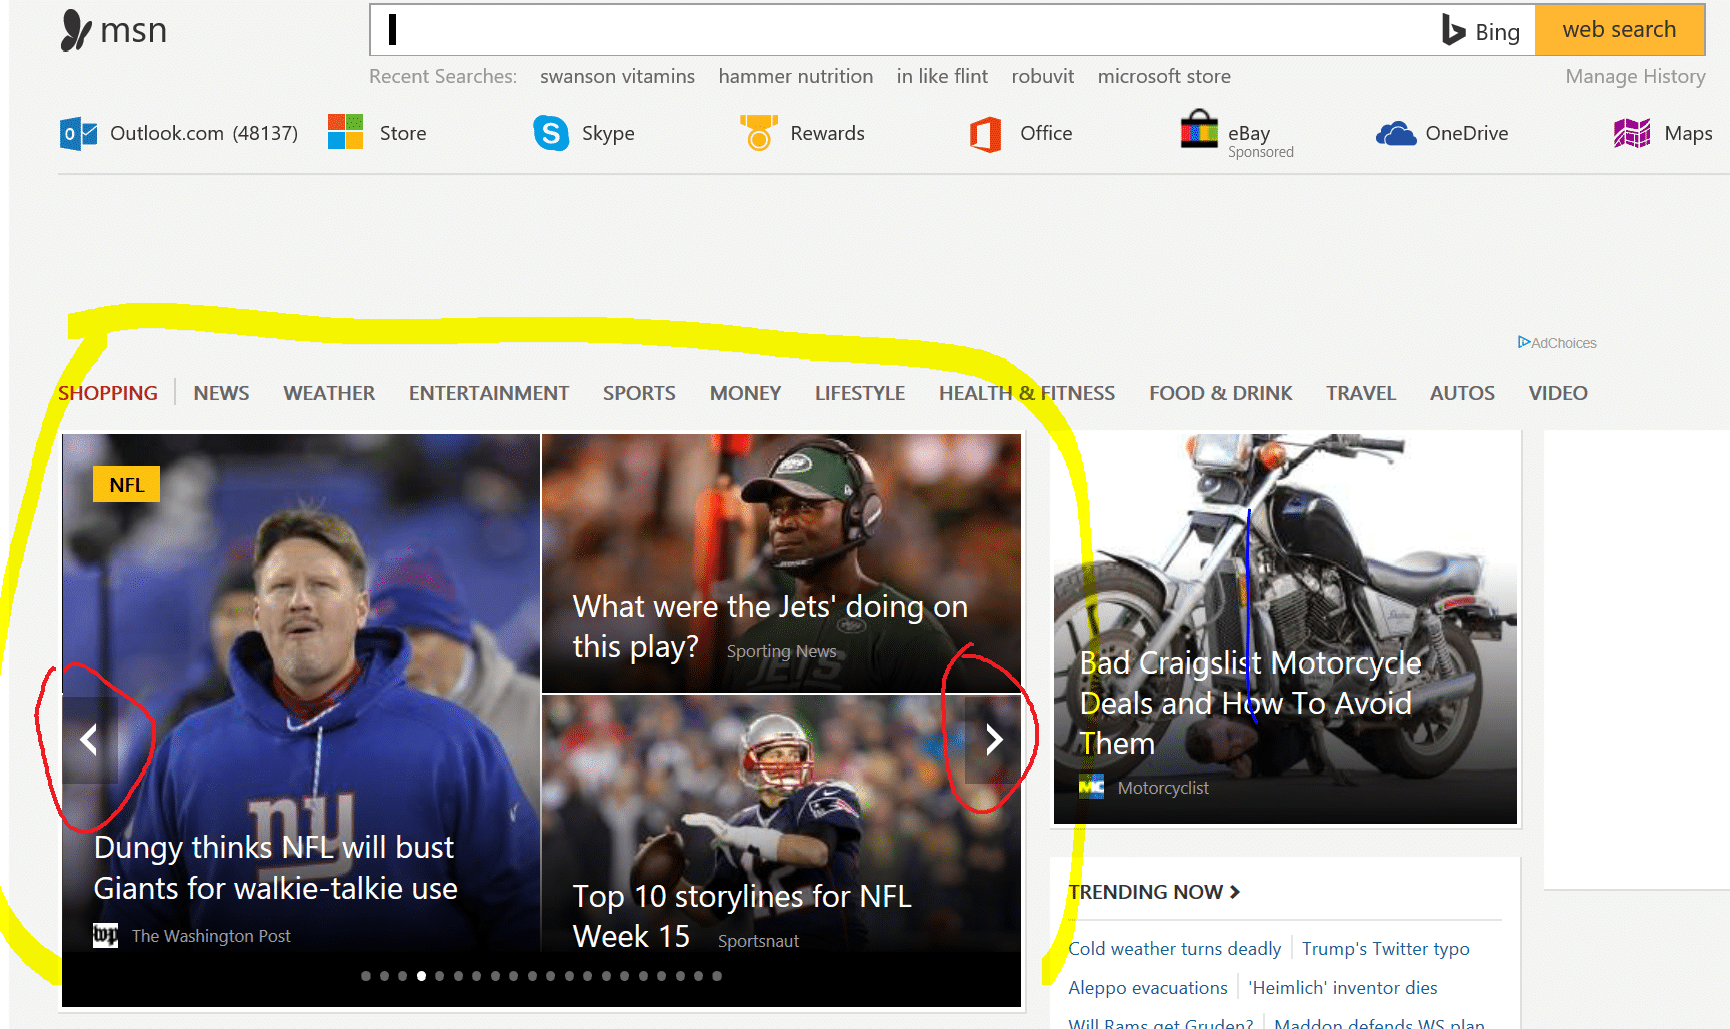This screenshot has width=1730, height=1029.
Task: Open Manage History link
Action: click(x=1635, y=76)
